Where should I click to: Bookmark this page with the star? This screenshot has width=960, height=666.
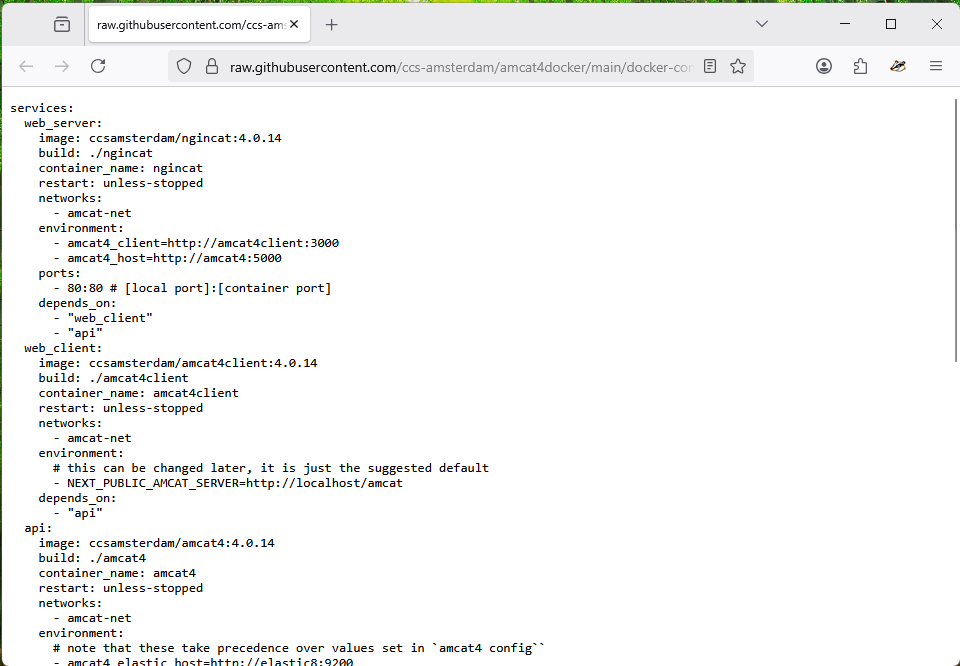738,66
